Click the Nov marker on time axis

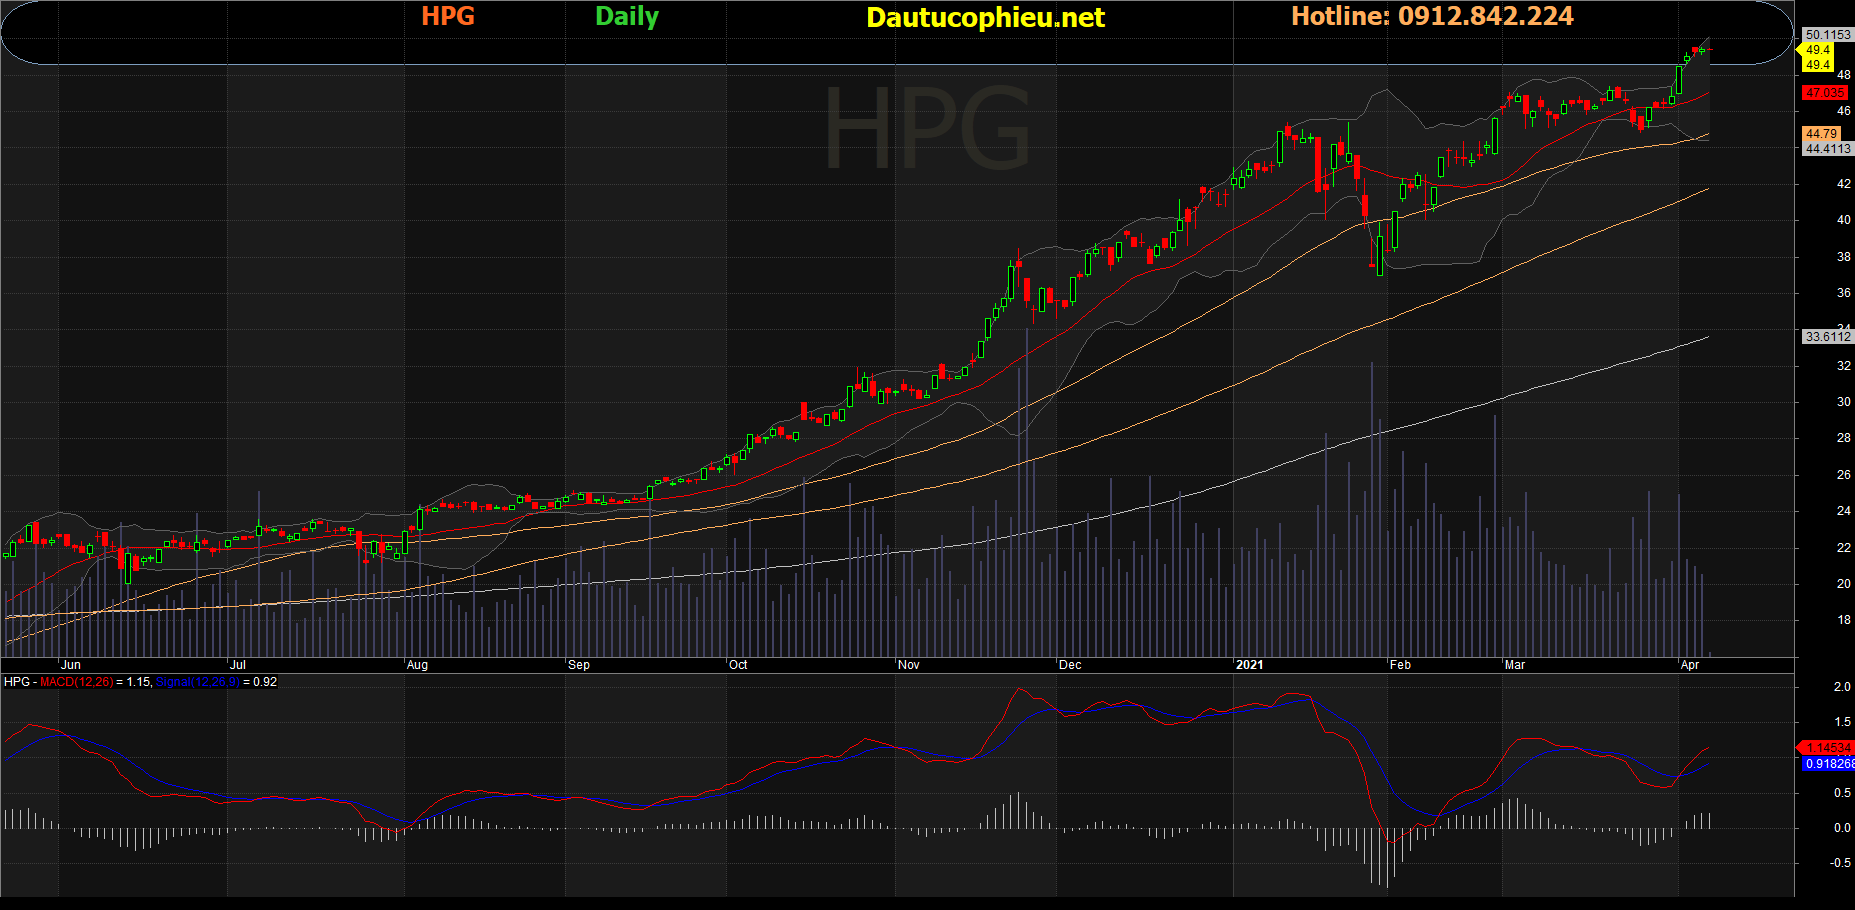(909, 665)
